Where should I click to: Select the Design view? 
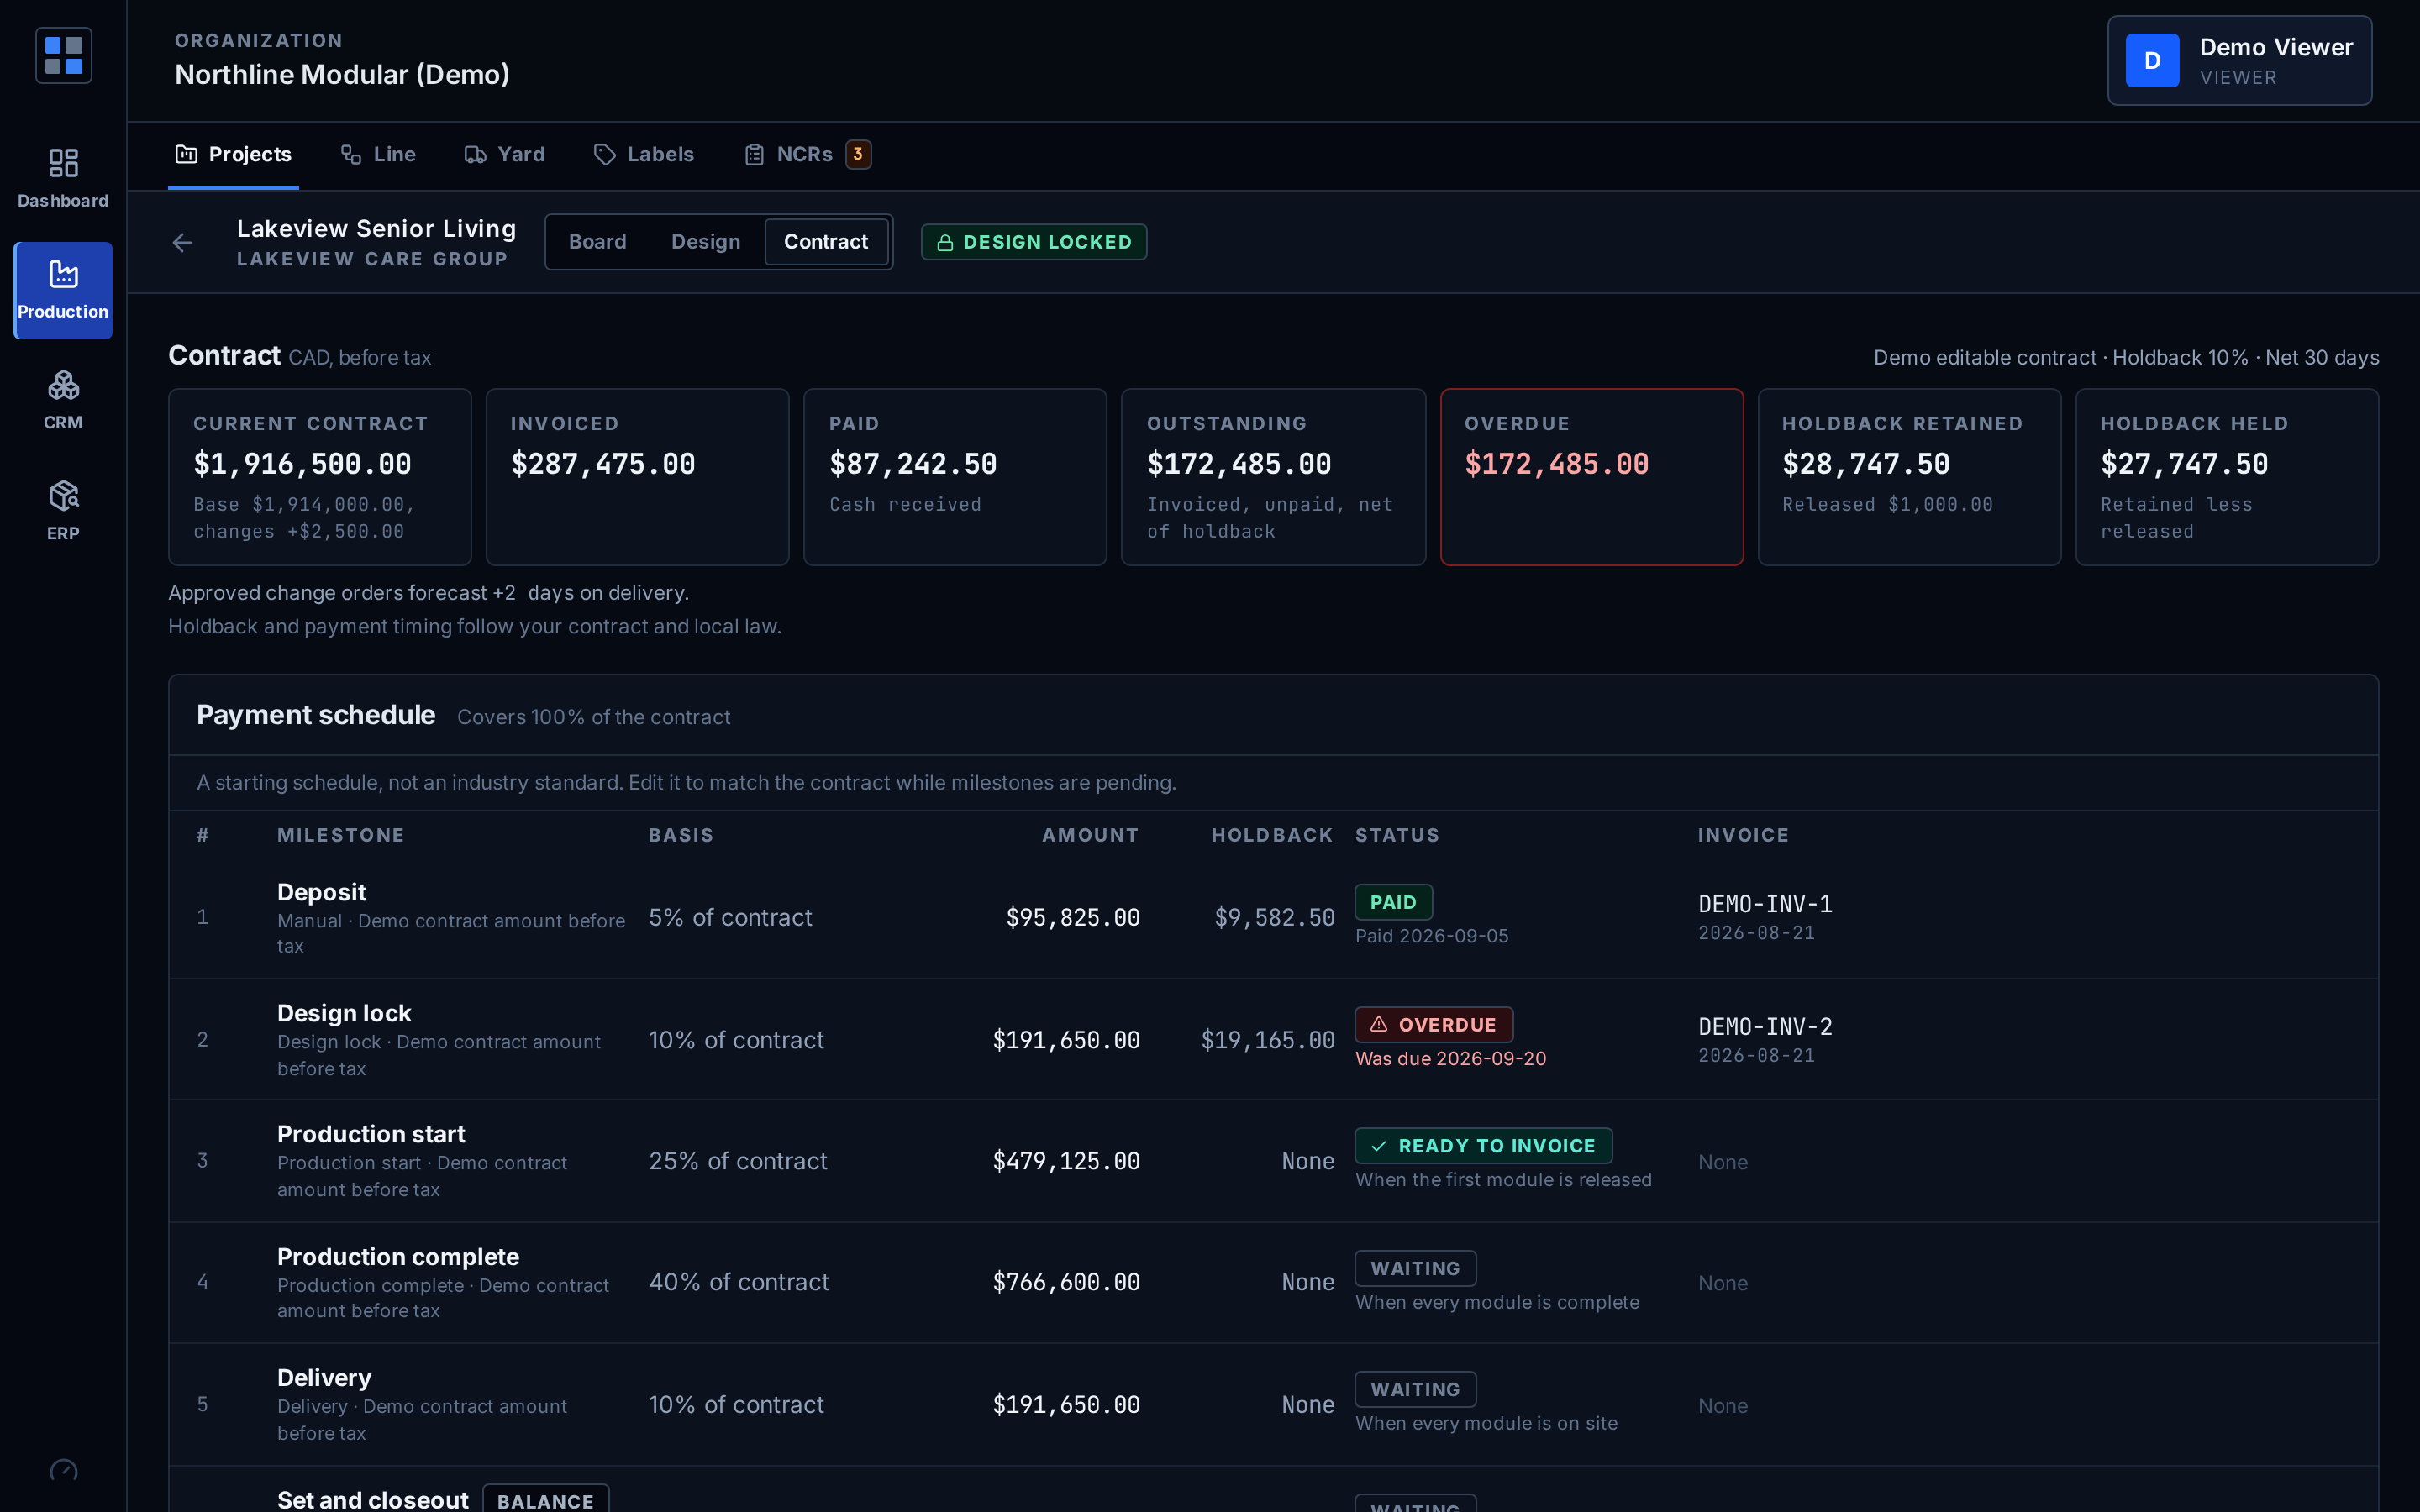click(x=706, y=242)
